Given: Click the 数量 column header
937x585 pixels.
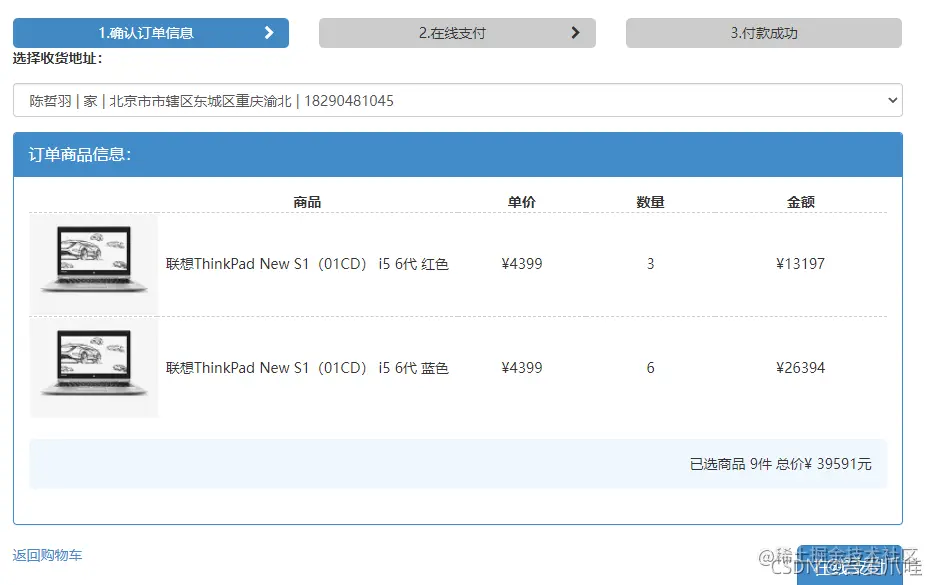Looking at the screenshot, I should click(650, 201).
